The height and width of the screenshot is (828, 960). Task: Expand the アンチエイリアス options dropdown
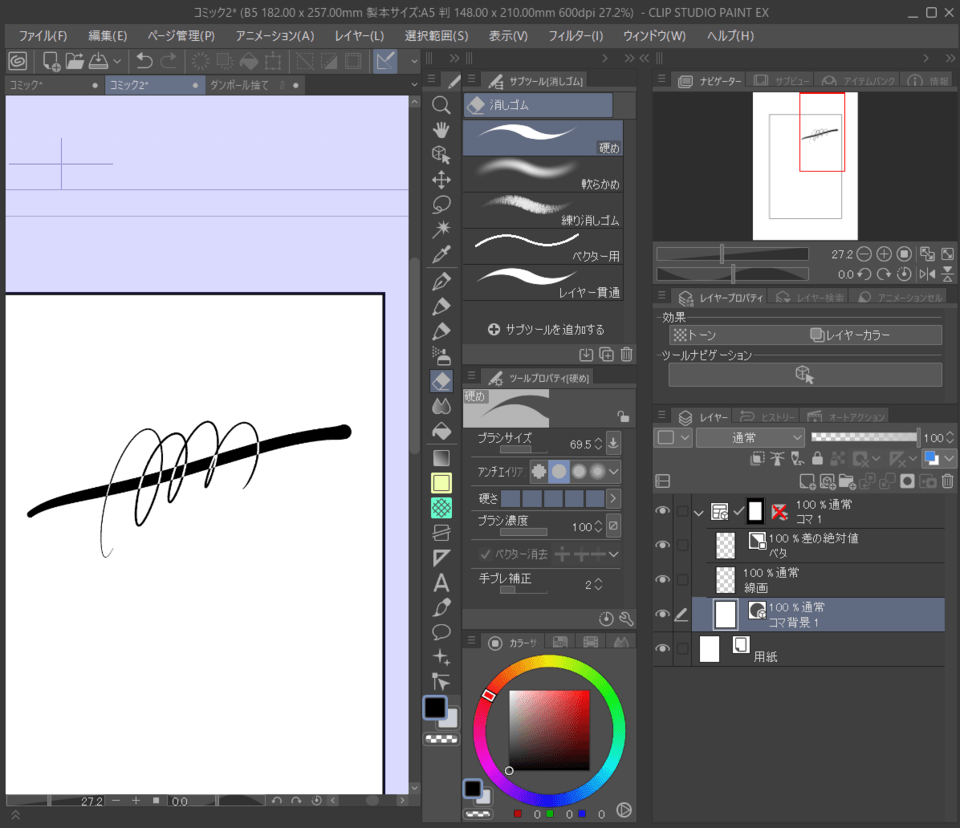(x=613, y=471)
